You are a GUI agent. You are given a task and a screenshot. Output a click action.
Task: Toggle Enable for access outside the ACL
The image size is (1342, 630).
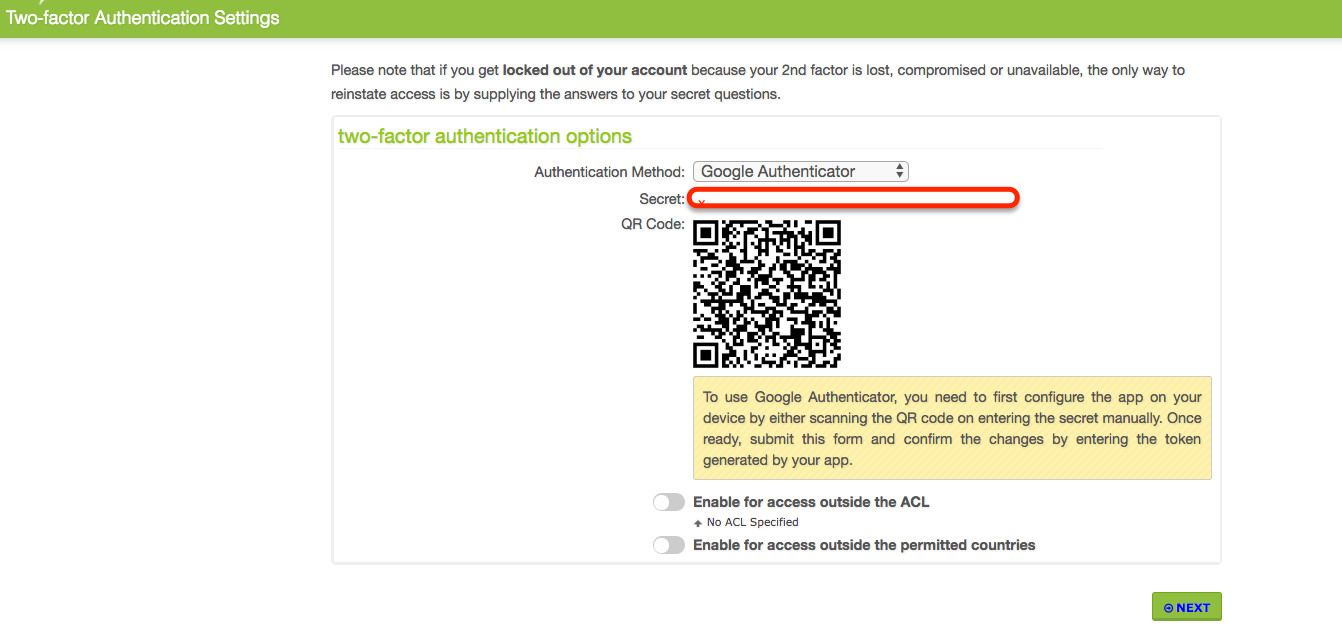pos(669,502)
